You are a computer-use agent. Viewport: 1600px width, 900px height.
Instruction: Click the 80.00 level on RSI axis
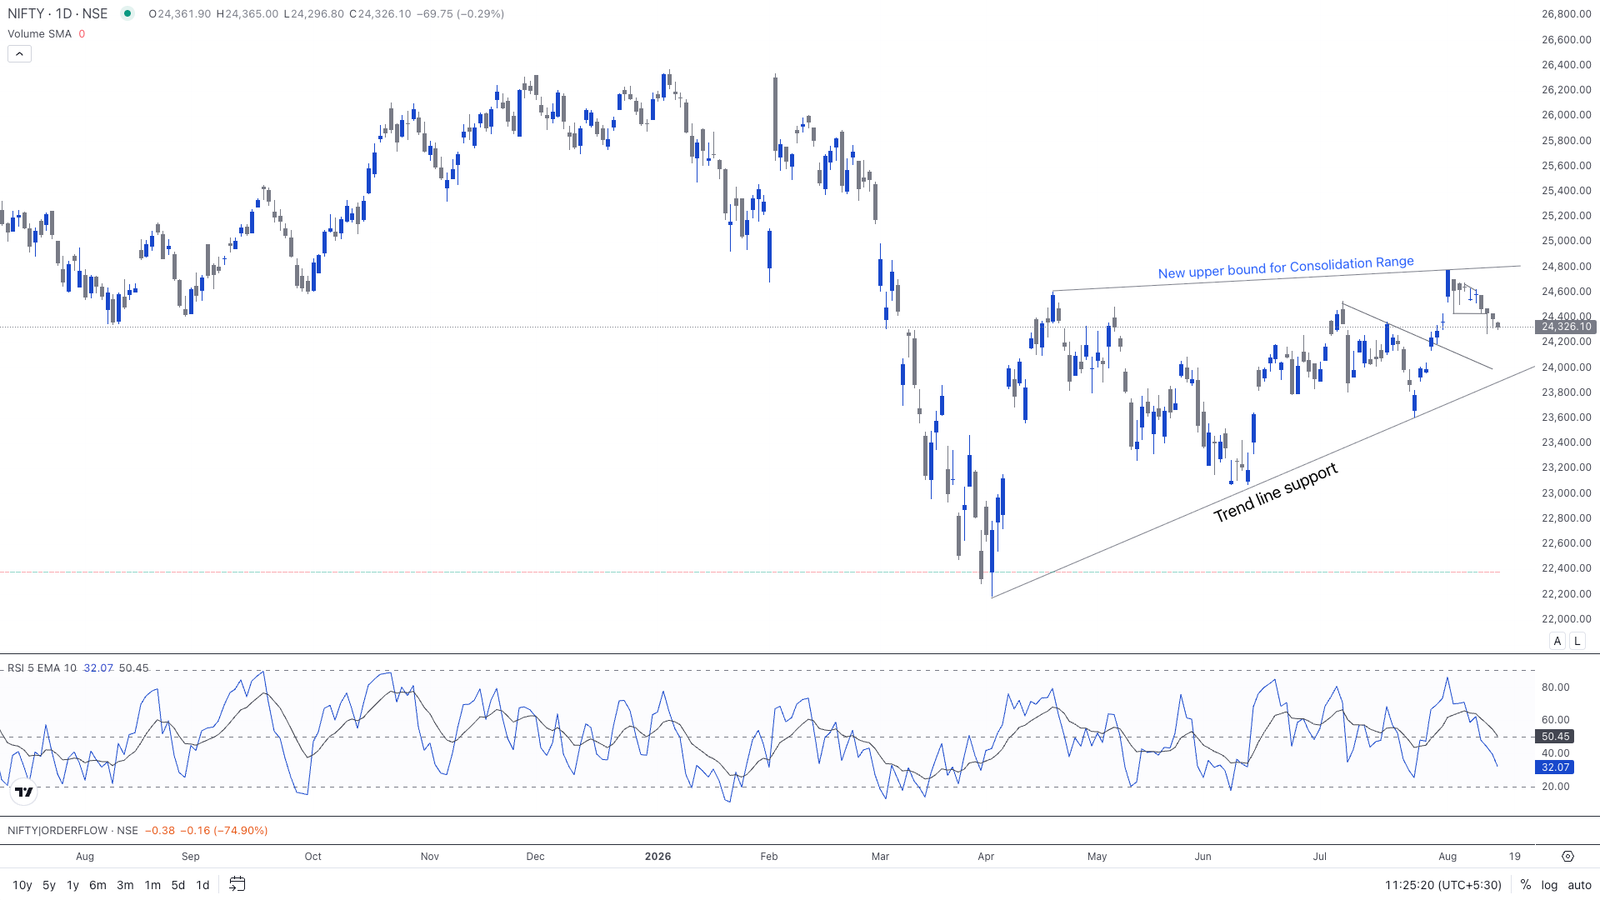(1555, 687)
